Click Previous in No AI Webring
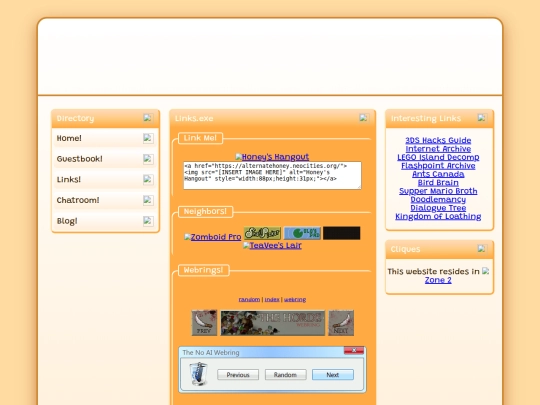 238,375
